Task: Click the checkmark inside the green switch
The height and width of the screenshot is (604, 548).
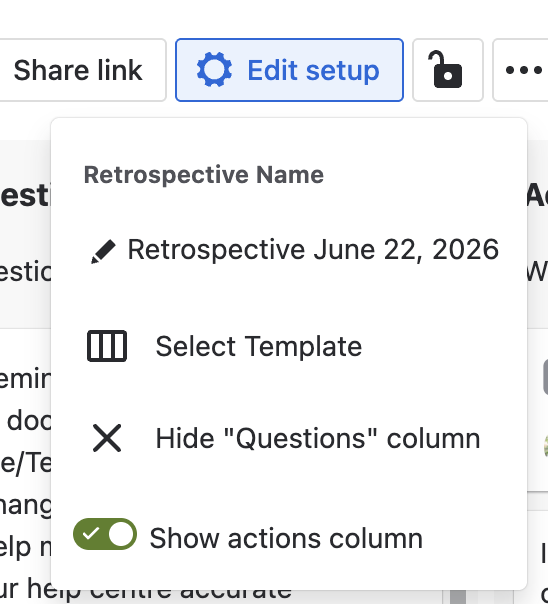Action: (x=90, y=534)
